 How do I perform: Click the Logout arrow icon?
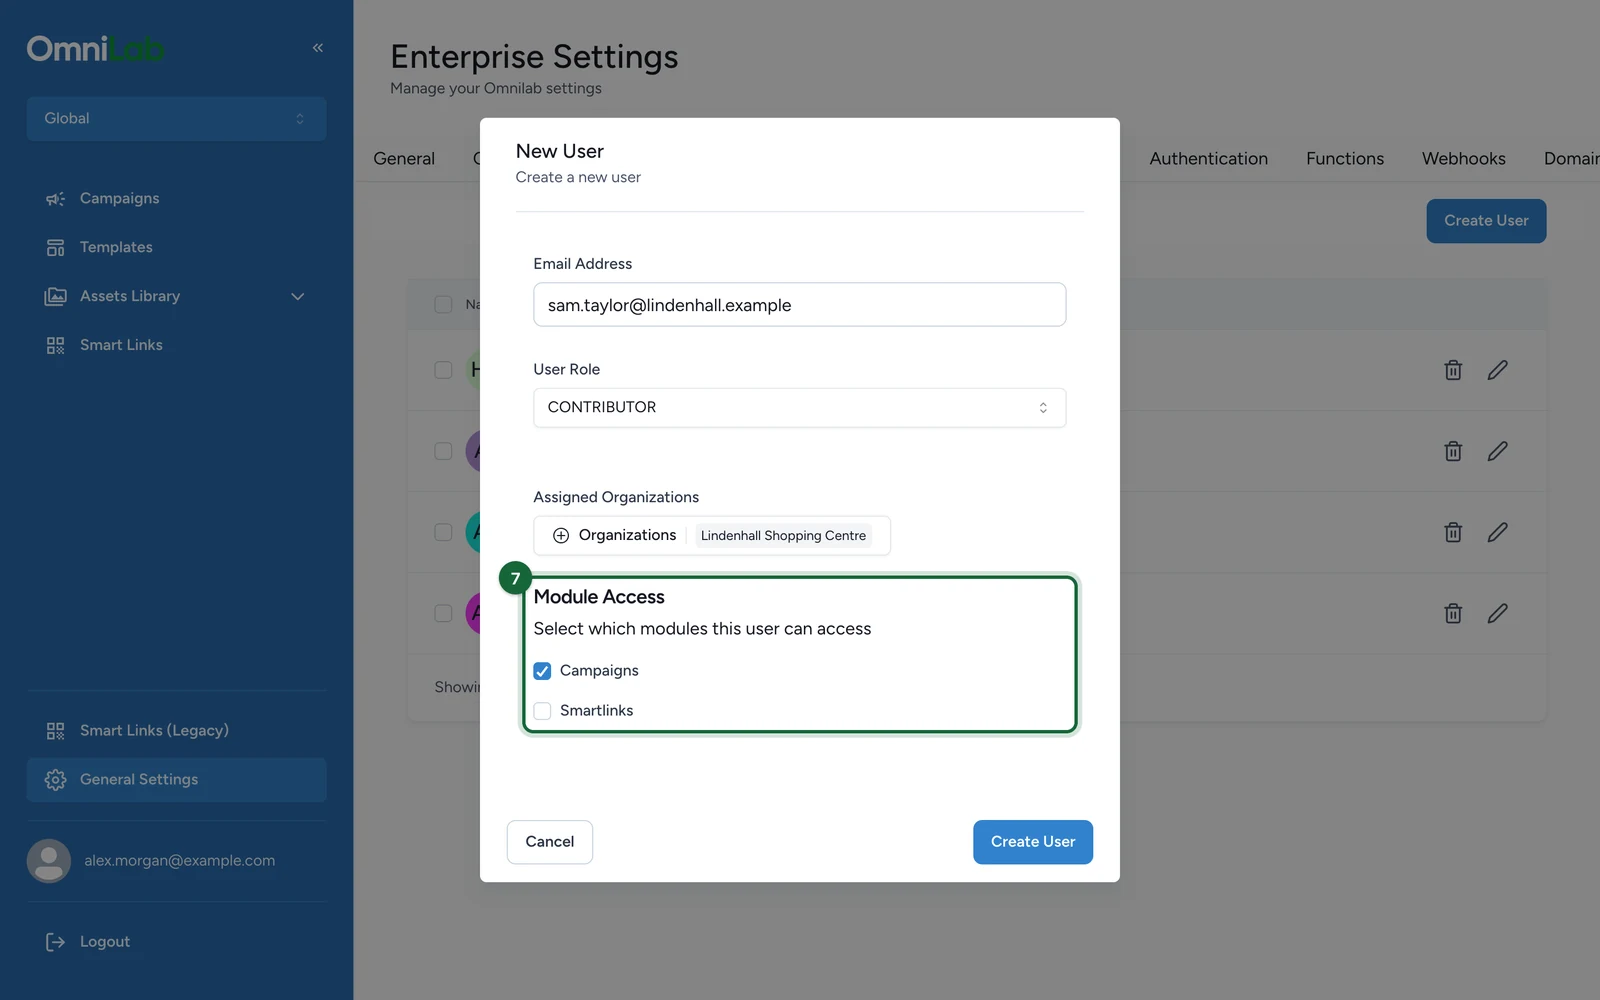click(x=55, y=942)
